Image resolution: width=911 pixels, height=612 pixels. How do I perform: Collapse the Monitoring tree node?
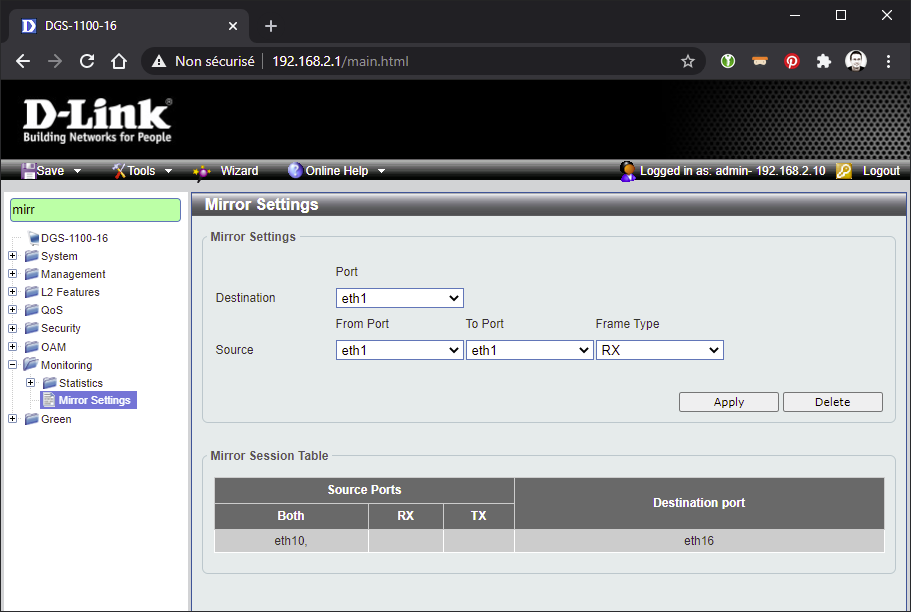pos(12,365)
